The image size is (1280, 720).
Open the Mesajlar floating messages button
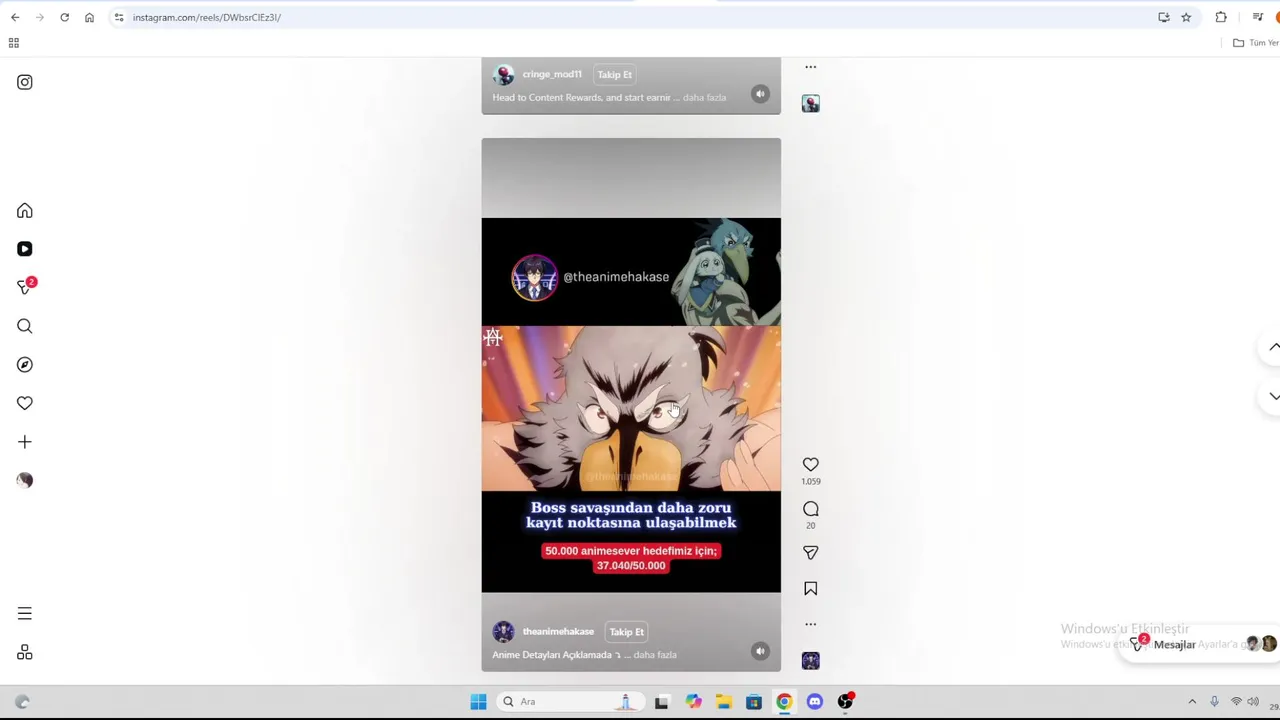point(1200,644)
